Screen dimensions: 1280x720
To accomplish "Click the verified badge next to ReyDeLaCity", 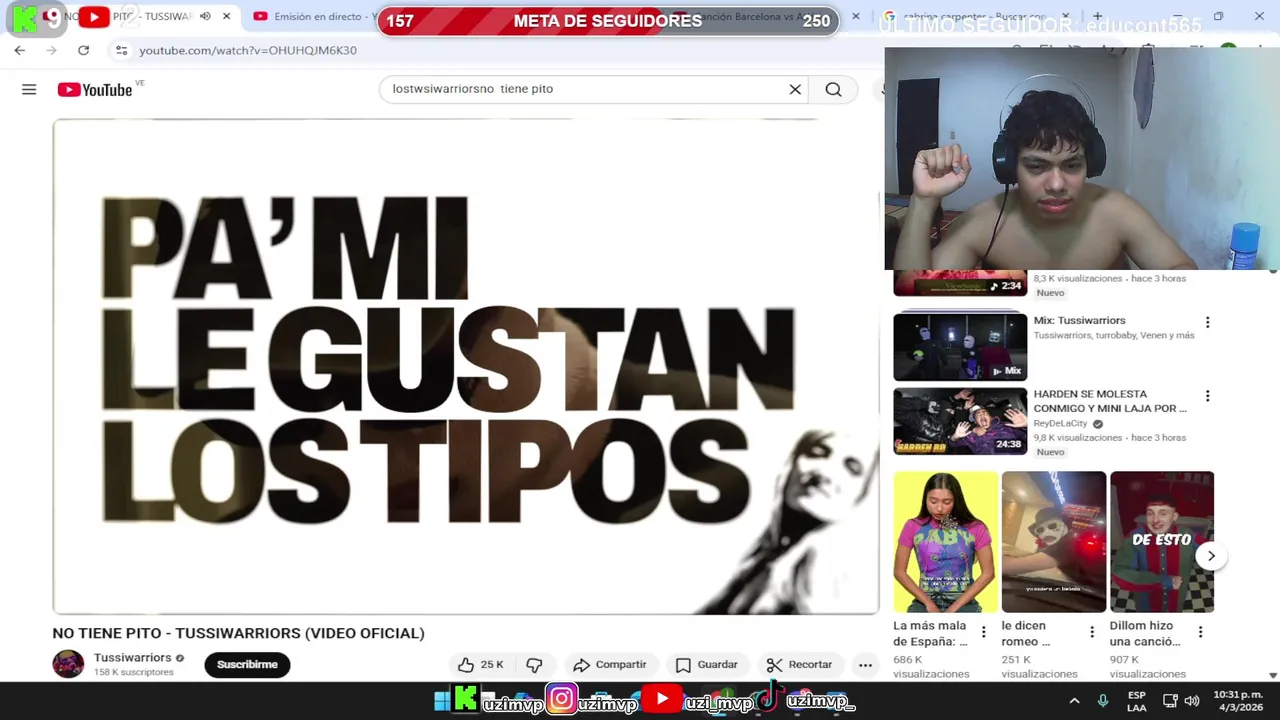I will coord(1098,424).
